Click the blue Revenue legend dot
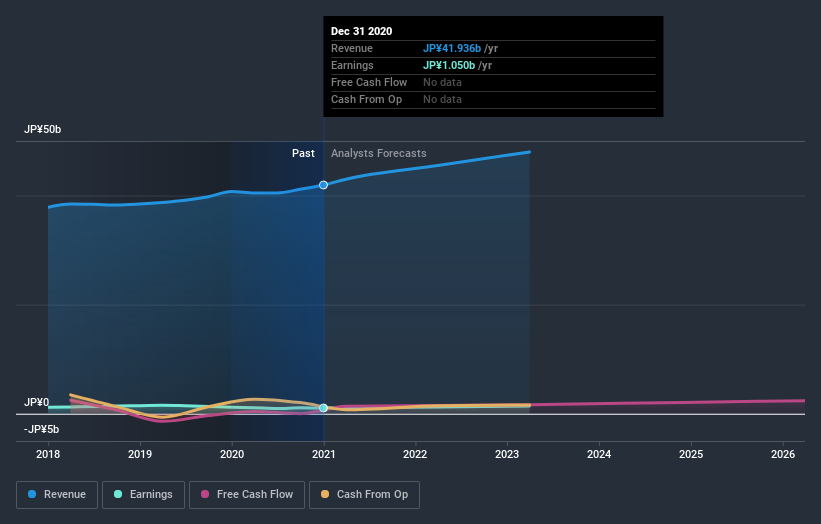The width and height of the screenshot is (821, 524). click(x=32, y=494)
